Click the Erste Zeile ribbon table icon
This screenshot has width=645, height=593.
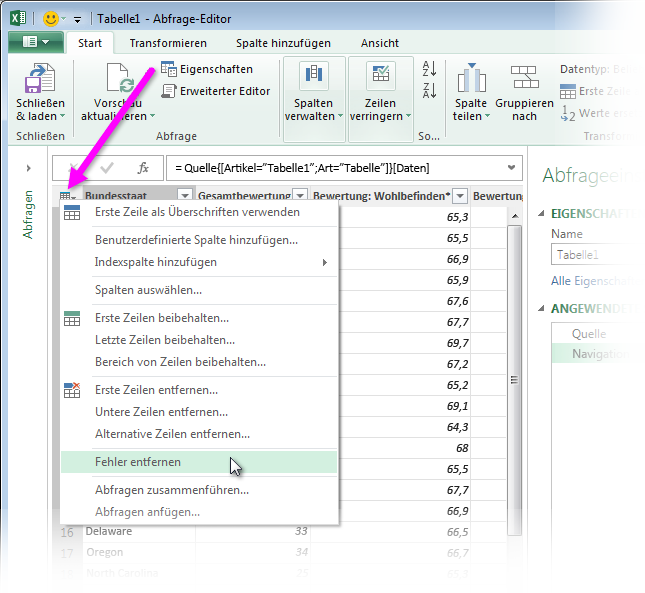568,91
